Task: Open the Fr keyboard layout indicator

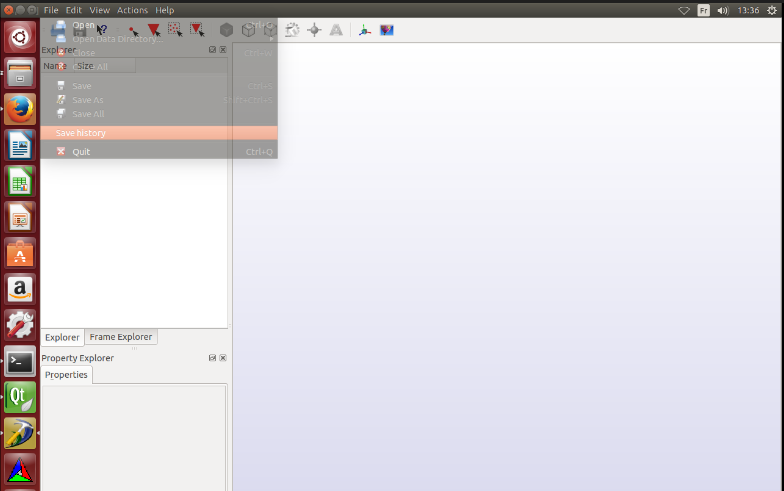Action: pyautogui.click(x=704, y=10)
